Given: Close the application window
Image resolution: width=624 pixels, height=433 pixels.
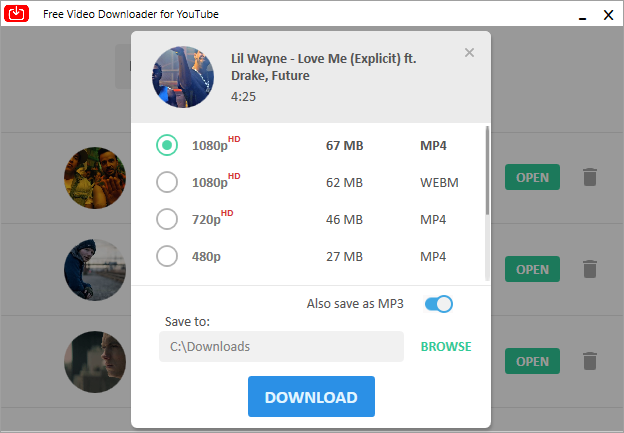Looking at the screenshot, I should (x=608, y=15).
